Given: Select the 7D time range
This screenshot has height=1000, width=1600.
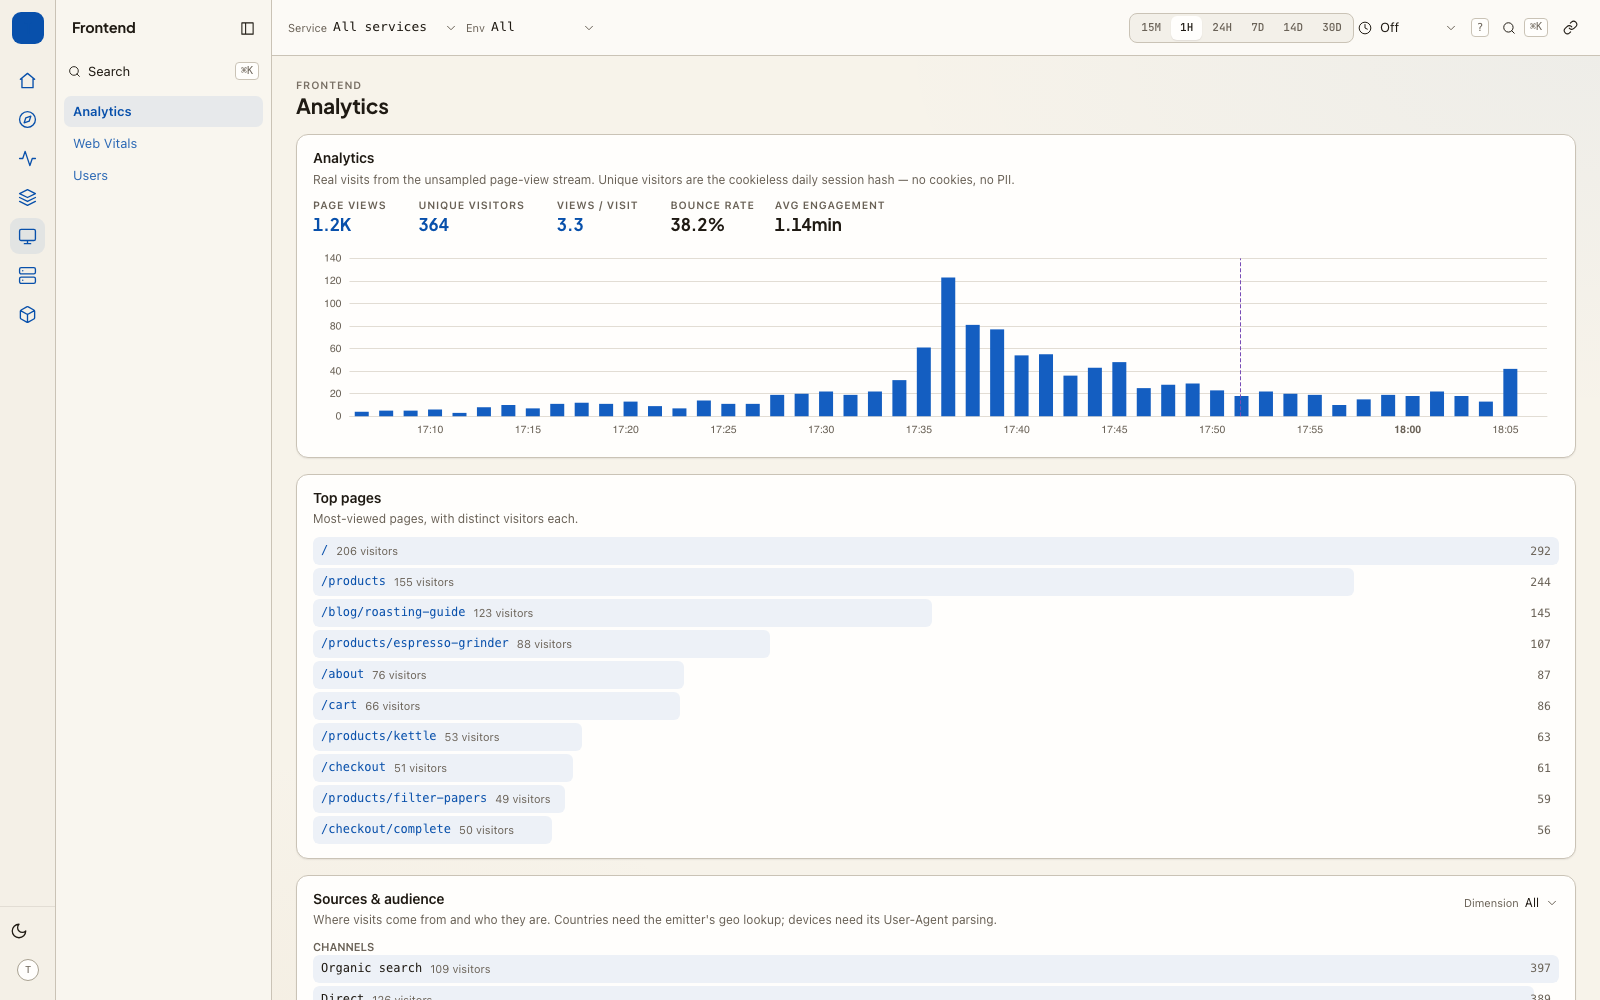Looking at the screenshot, I should click(1258, 28).
